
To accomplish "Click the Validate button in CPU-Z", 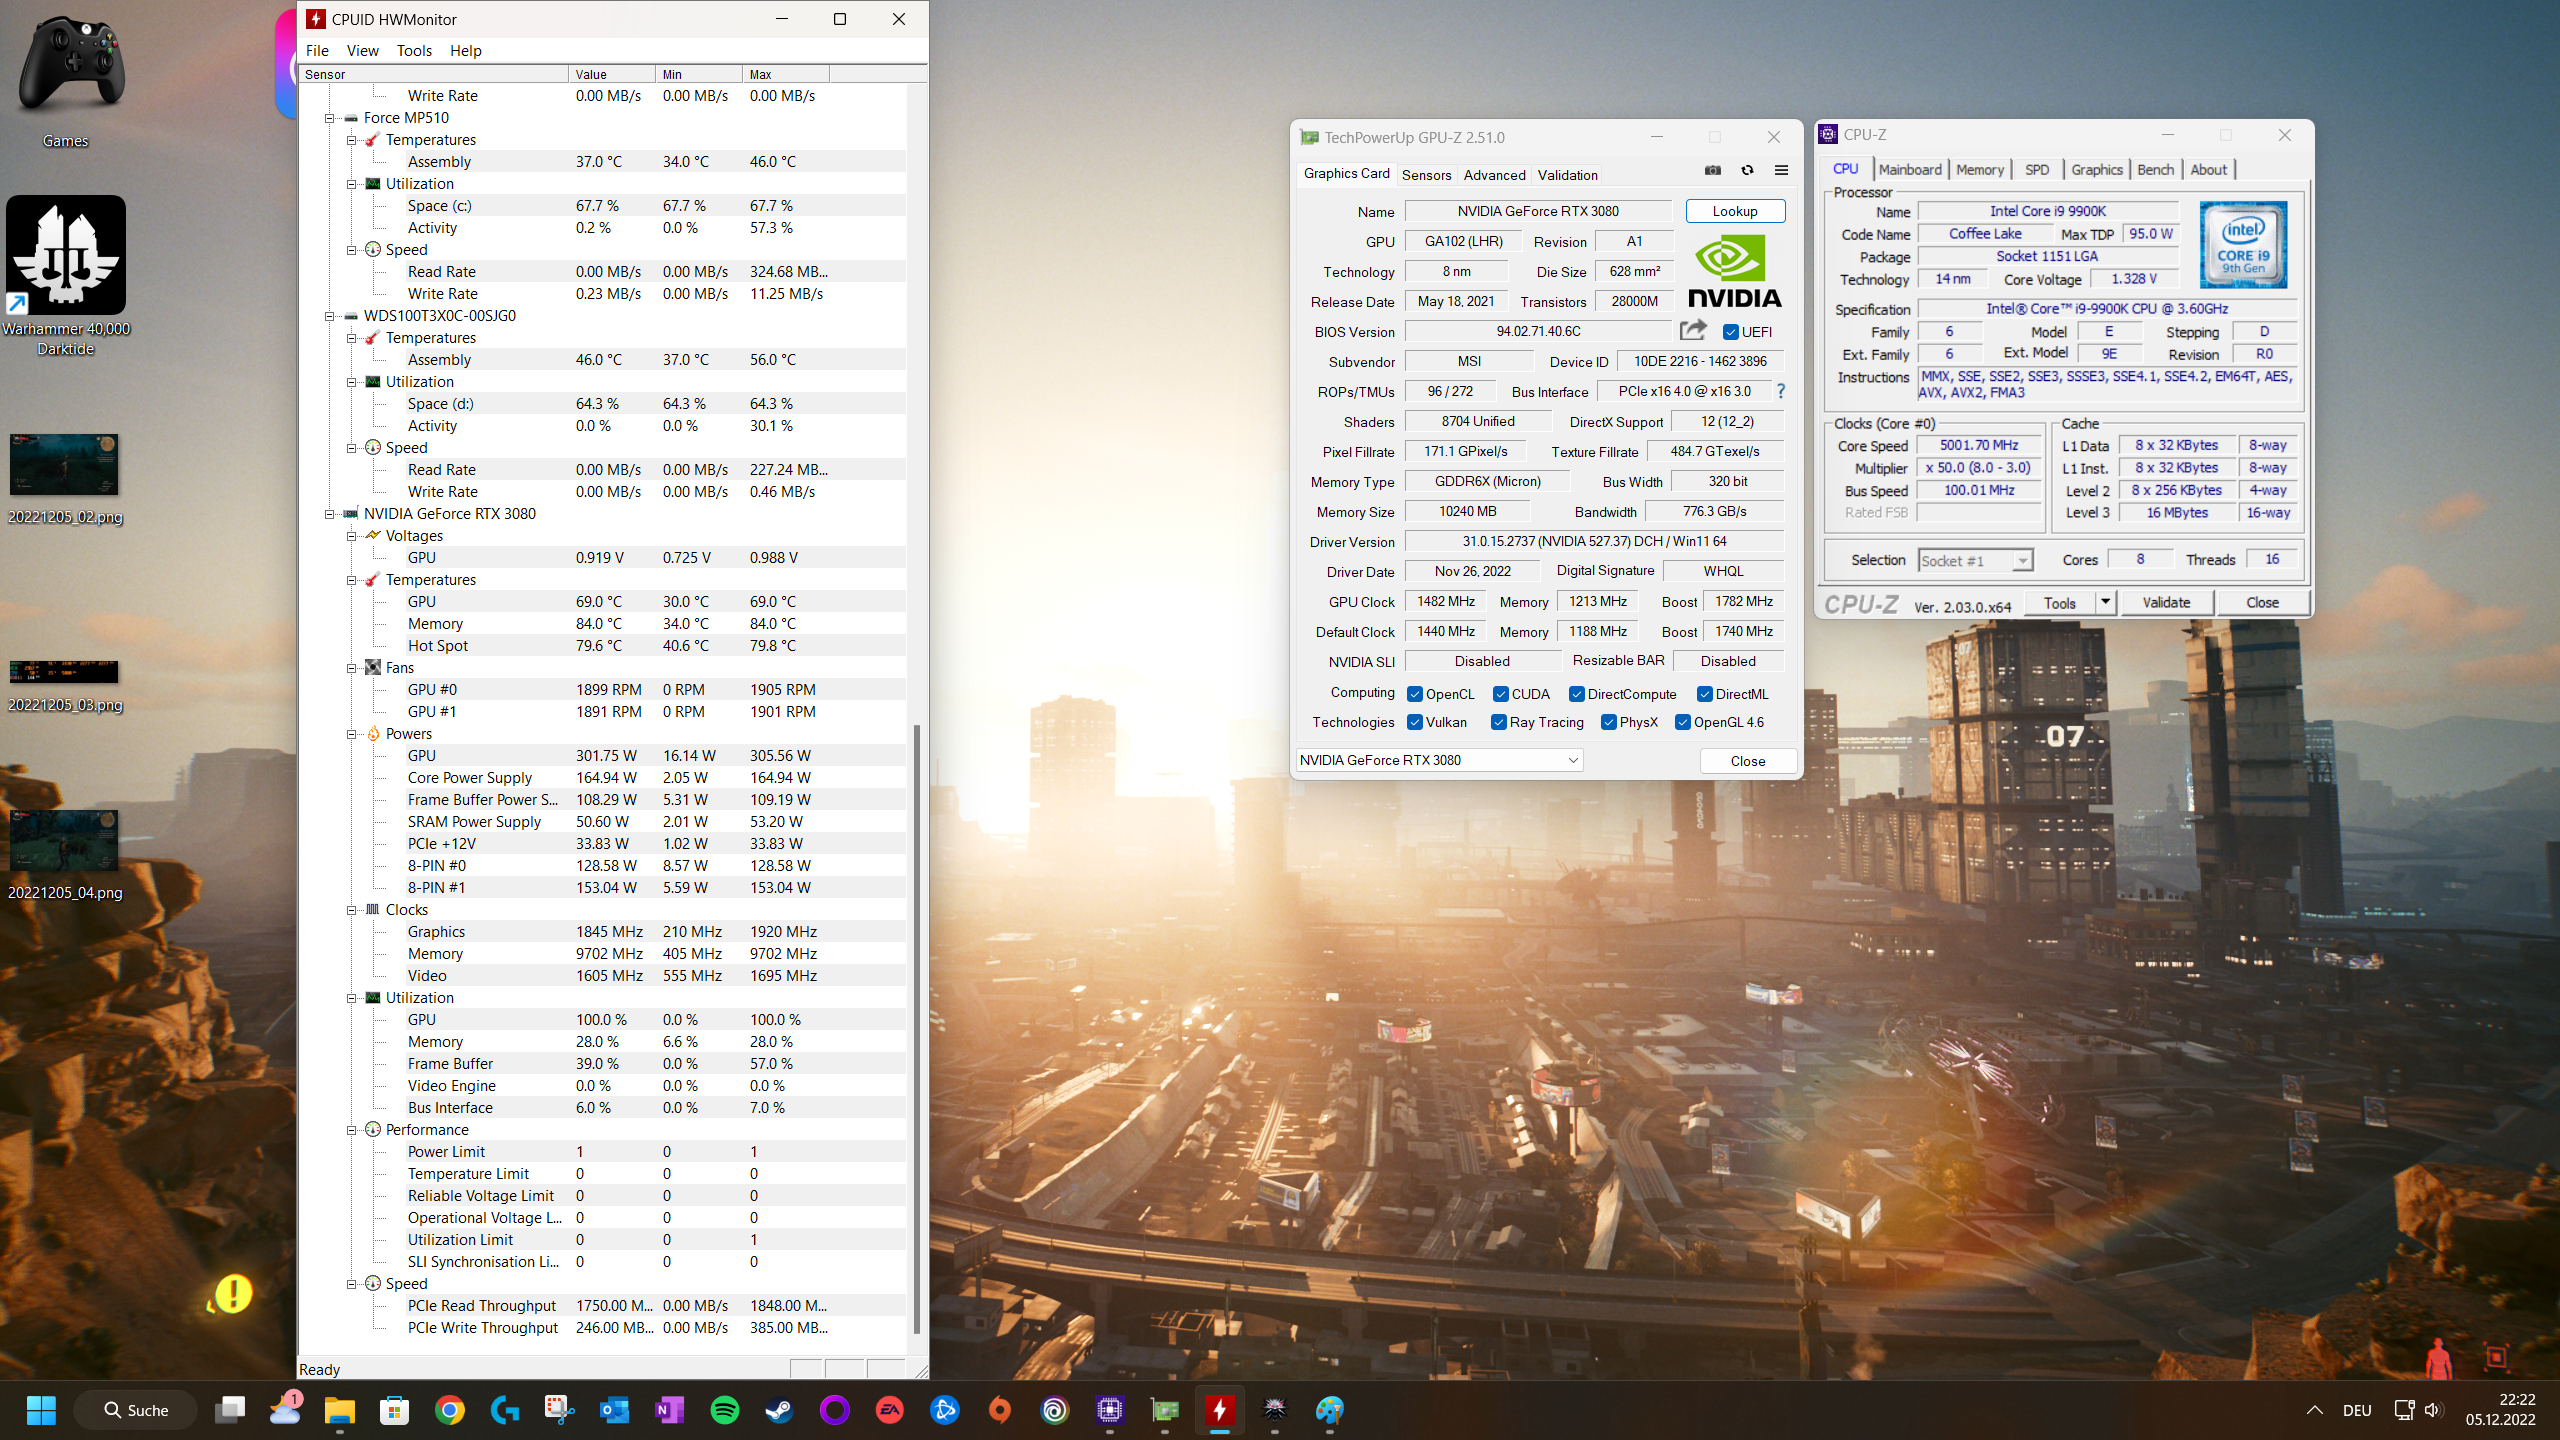I will click(2166, 602).
